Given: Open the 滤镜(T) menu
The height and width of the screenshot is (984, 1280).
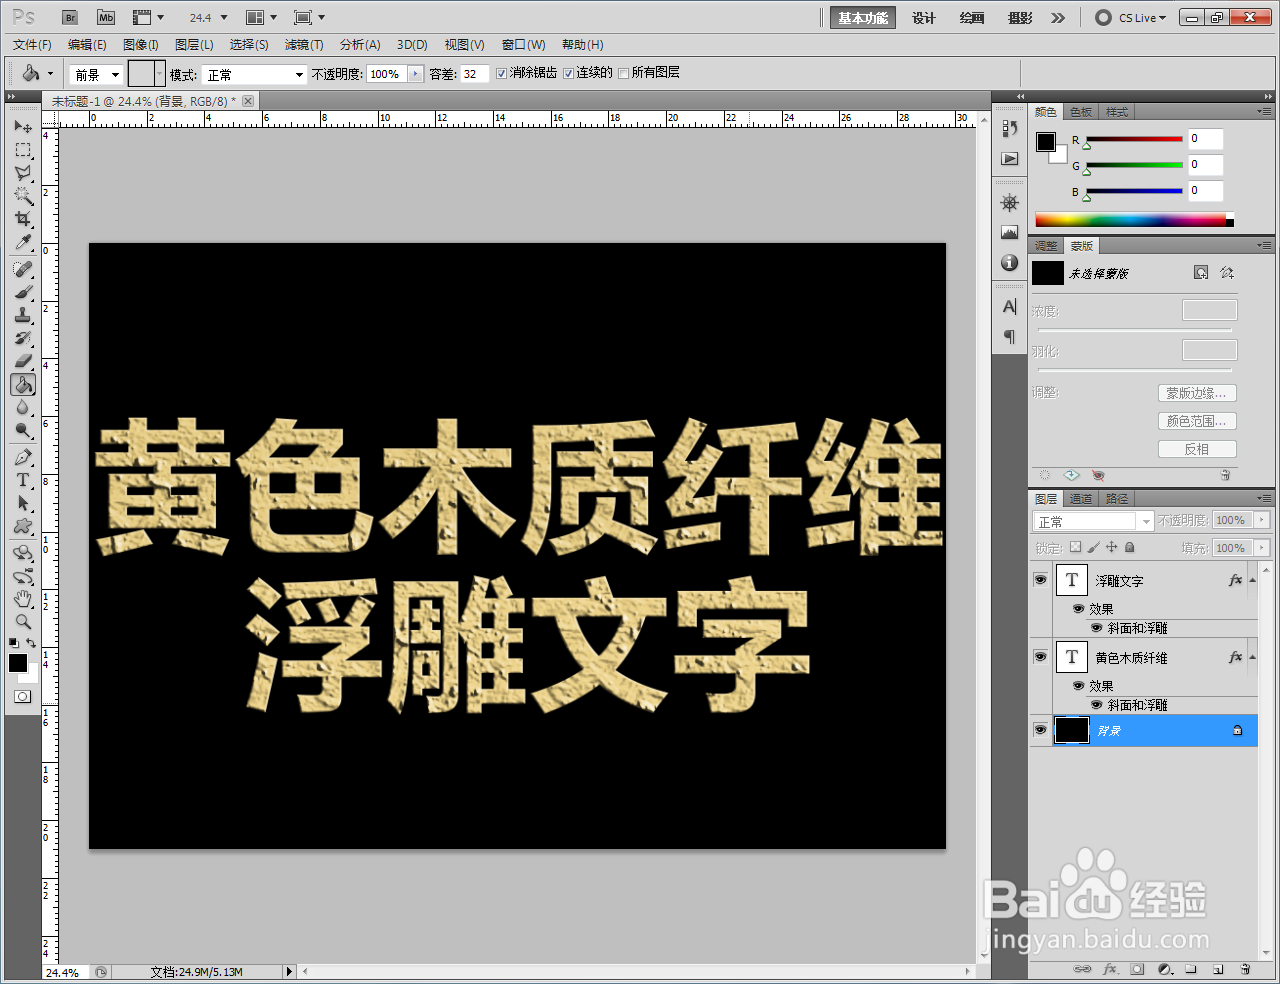Looking at the screenshot, I should 304,45.
